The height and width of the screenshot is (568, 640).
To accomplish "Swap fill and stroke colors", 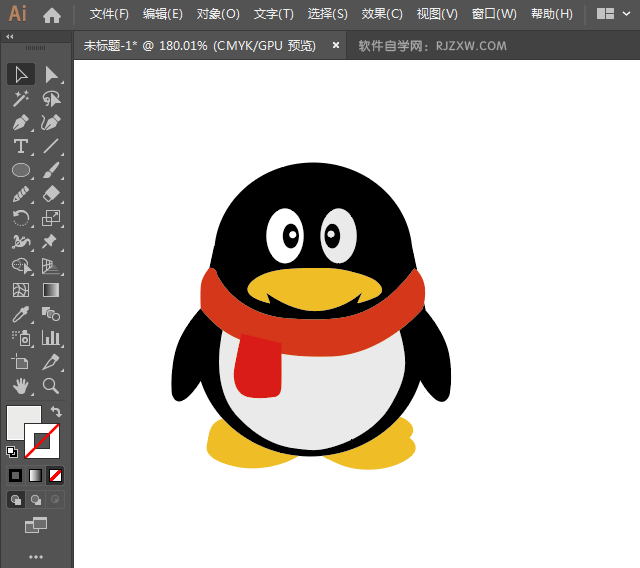I will click(57, 412).
